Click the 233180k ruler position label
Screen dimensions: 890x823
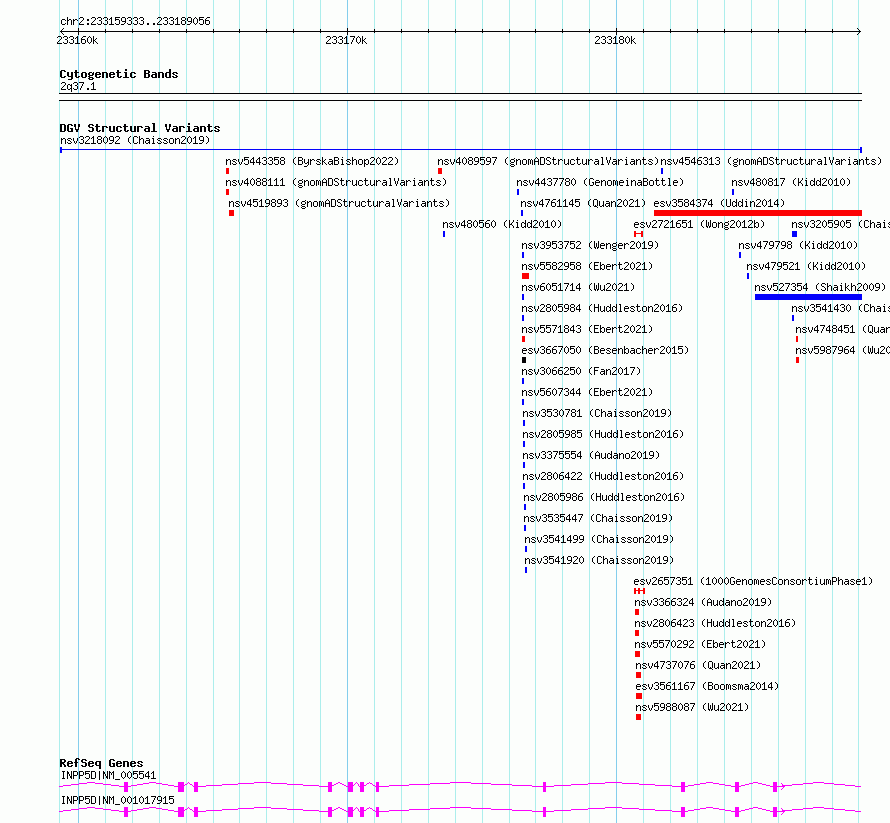tap(615, 40)
